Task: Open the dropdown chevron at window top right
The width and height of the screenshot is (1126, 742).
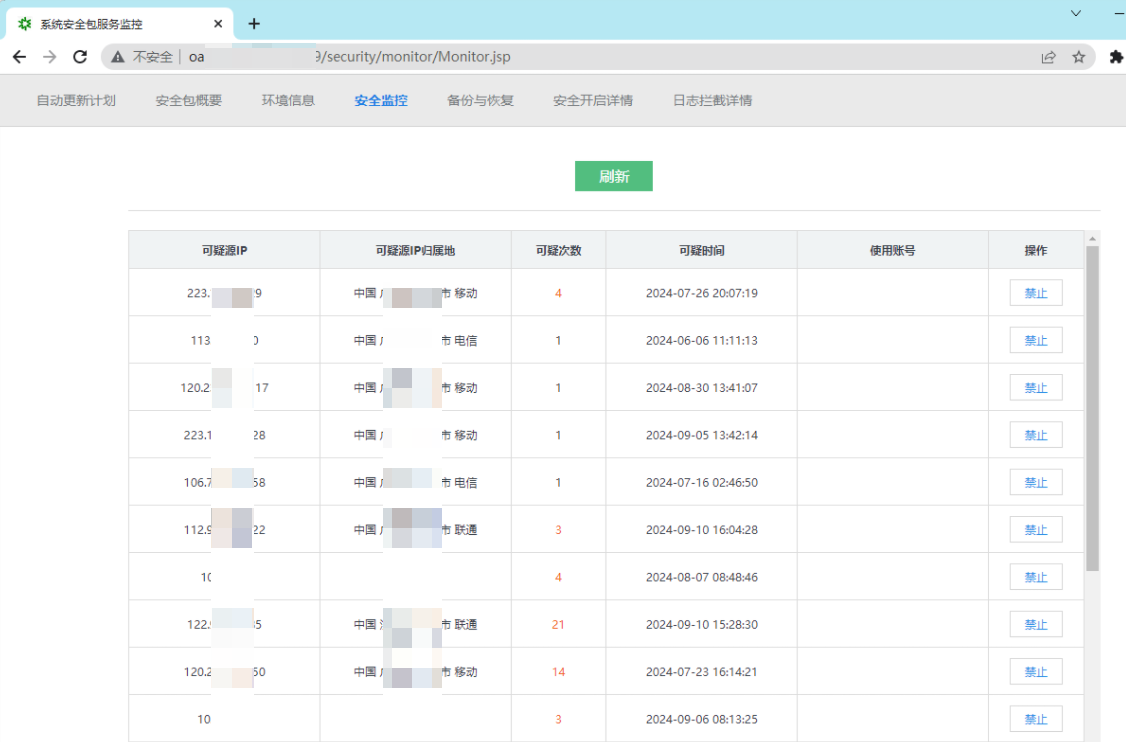Action: pyautogui.click(x=1075, y=14)
